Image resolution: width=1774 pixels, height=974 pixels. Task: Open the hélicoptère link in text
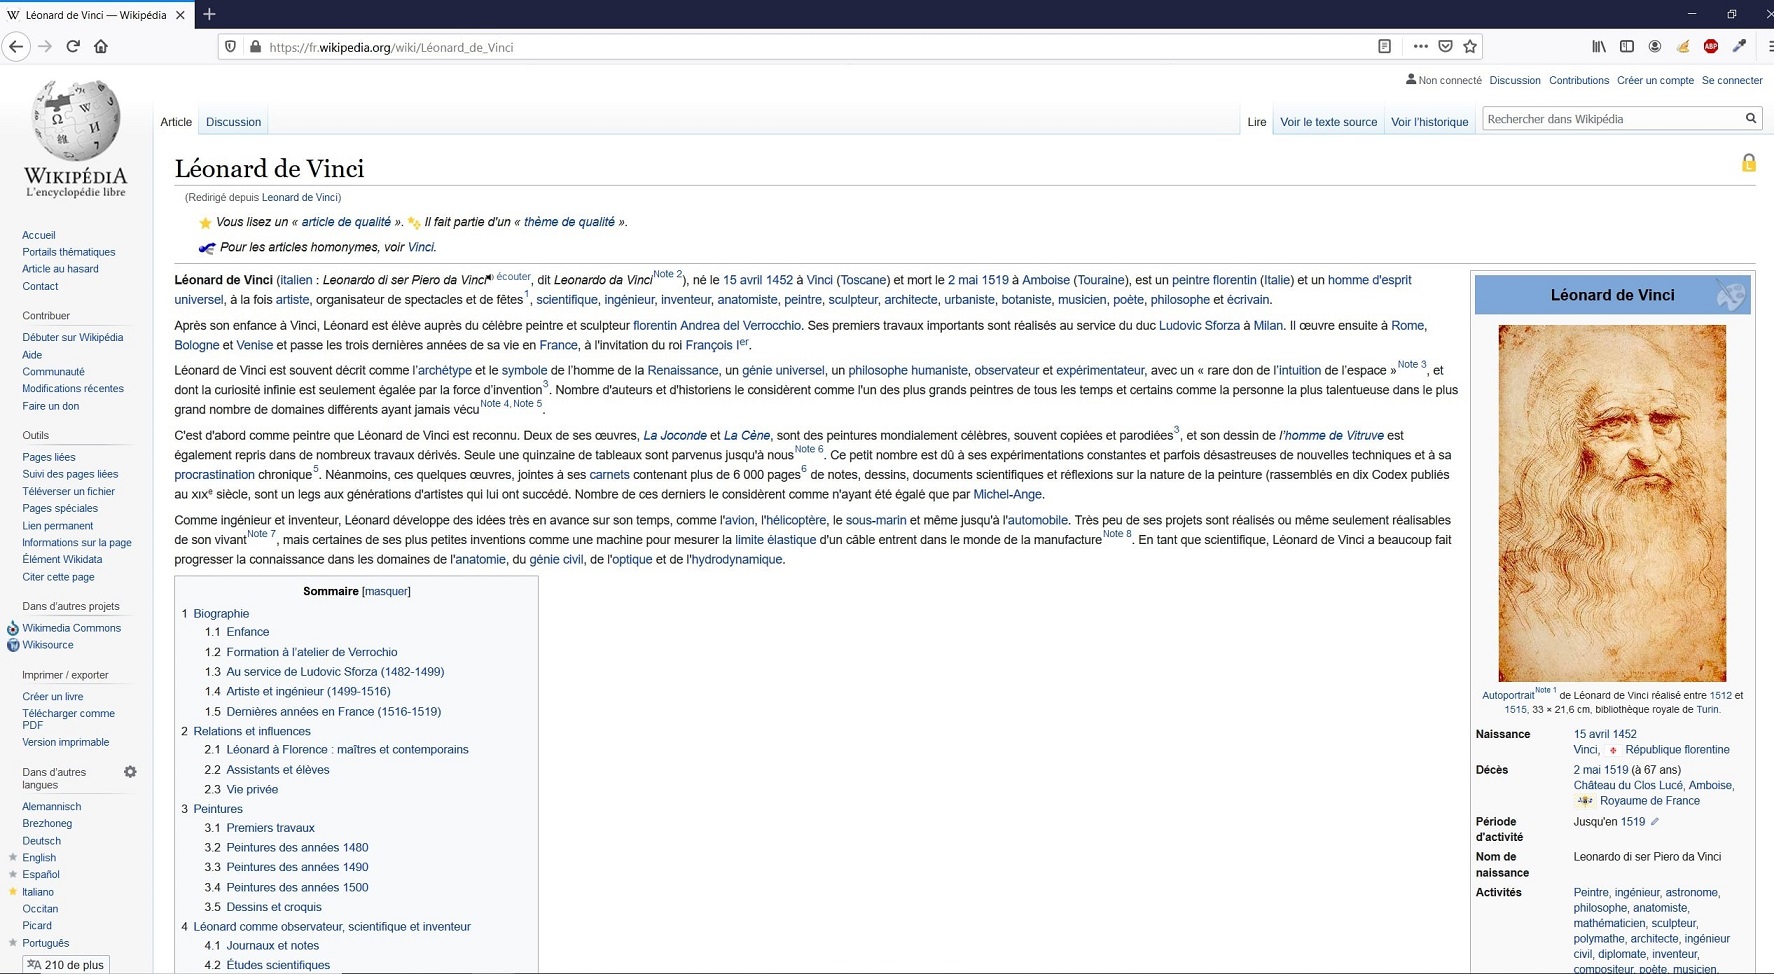[797, 520]
